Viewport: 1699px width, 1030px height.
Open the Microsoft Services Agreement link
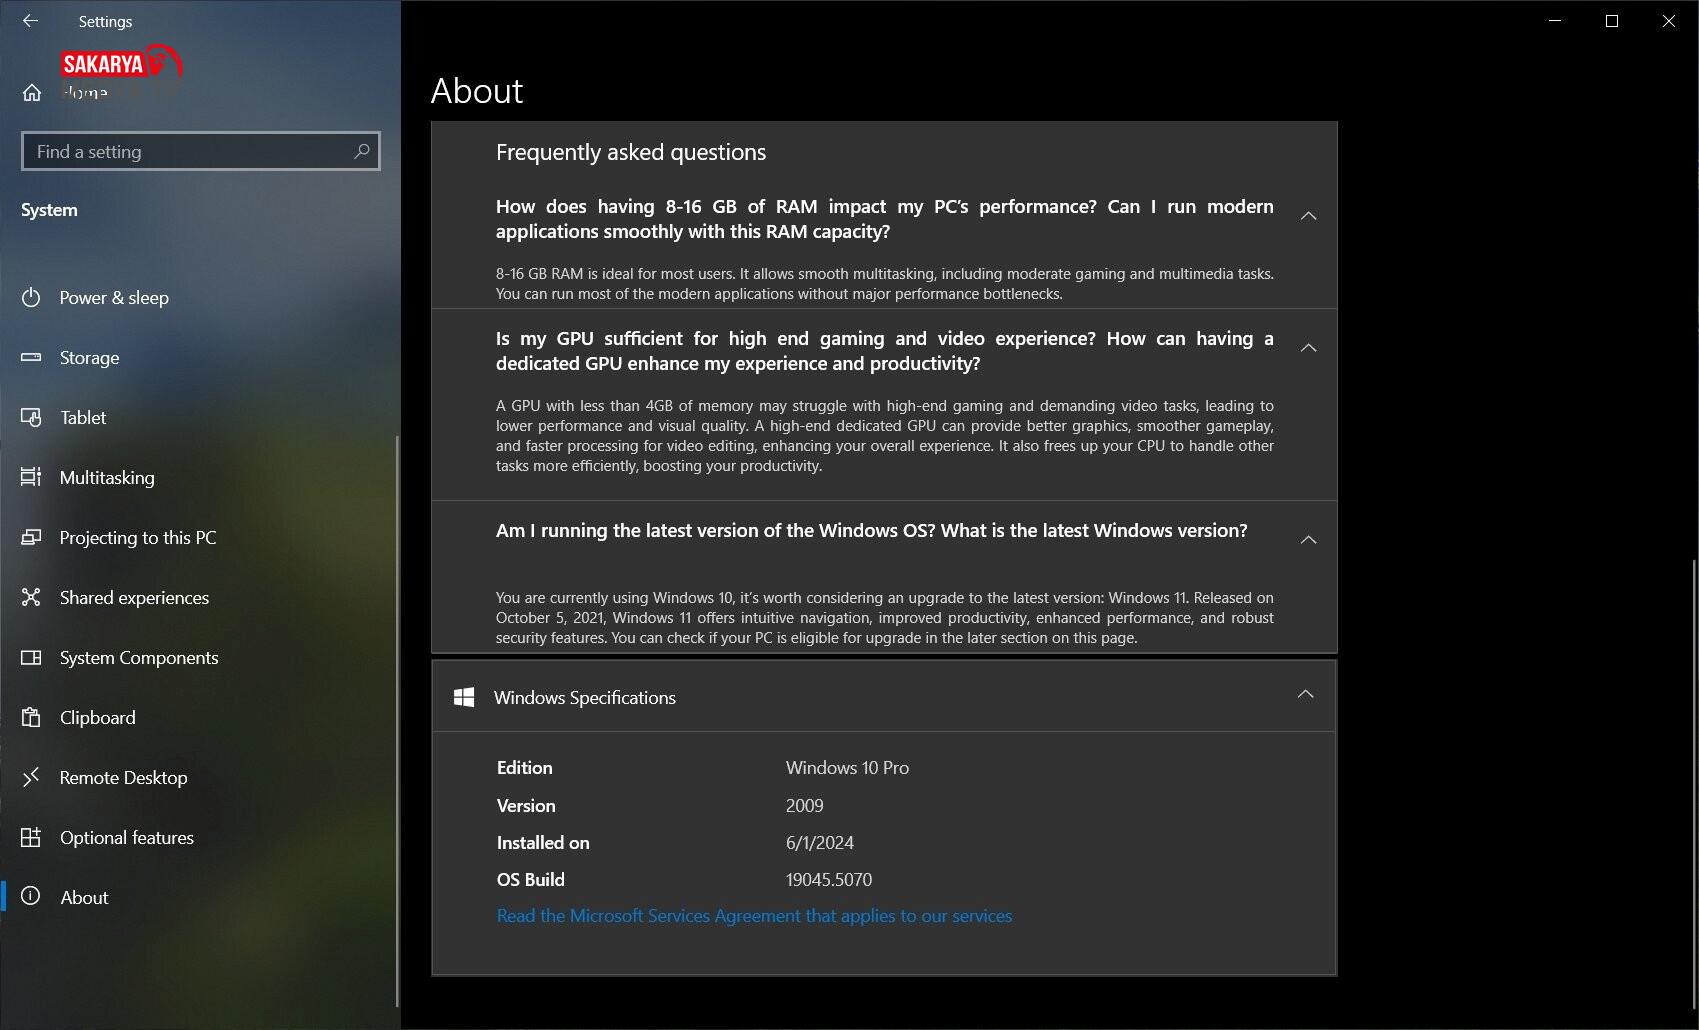point(754,916)
